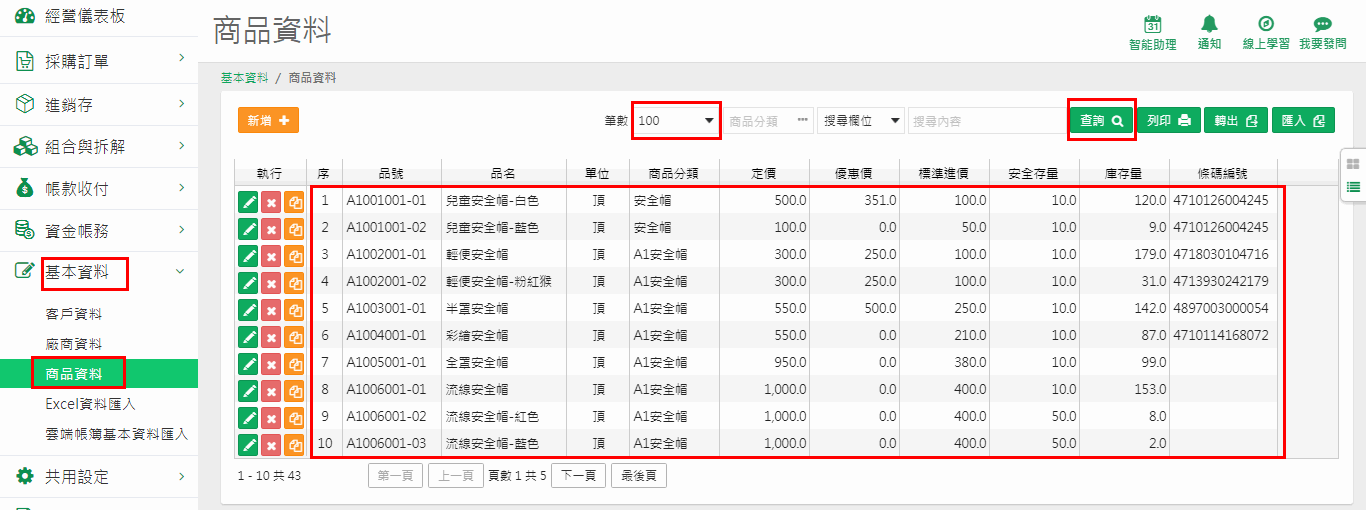Expand the 組合與拆解 sidebar section
Image resolution: width=1366 pixels, height=510 pixels.
(x=181, y=144)
